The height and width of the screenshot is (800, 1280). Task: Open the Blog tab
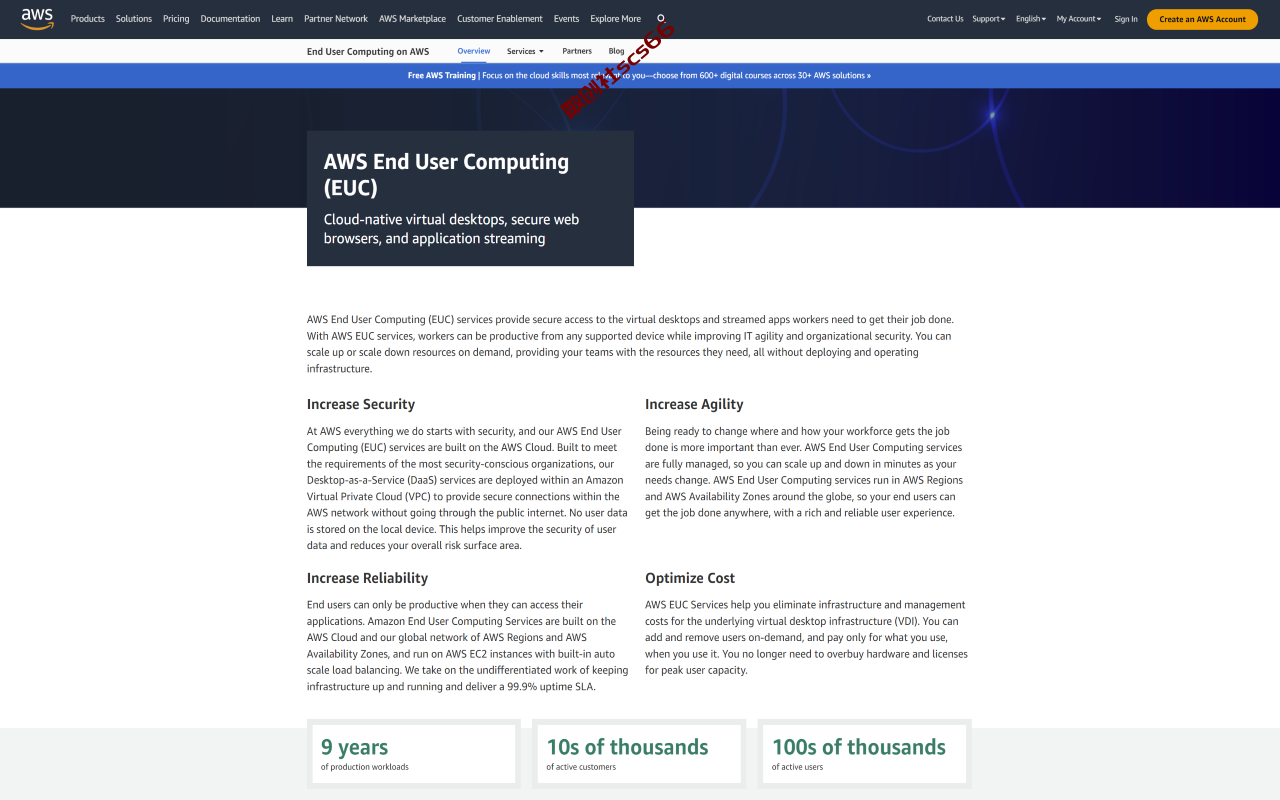pyautogui.click(x=616, y=51)
